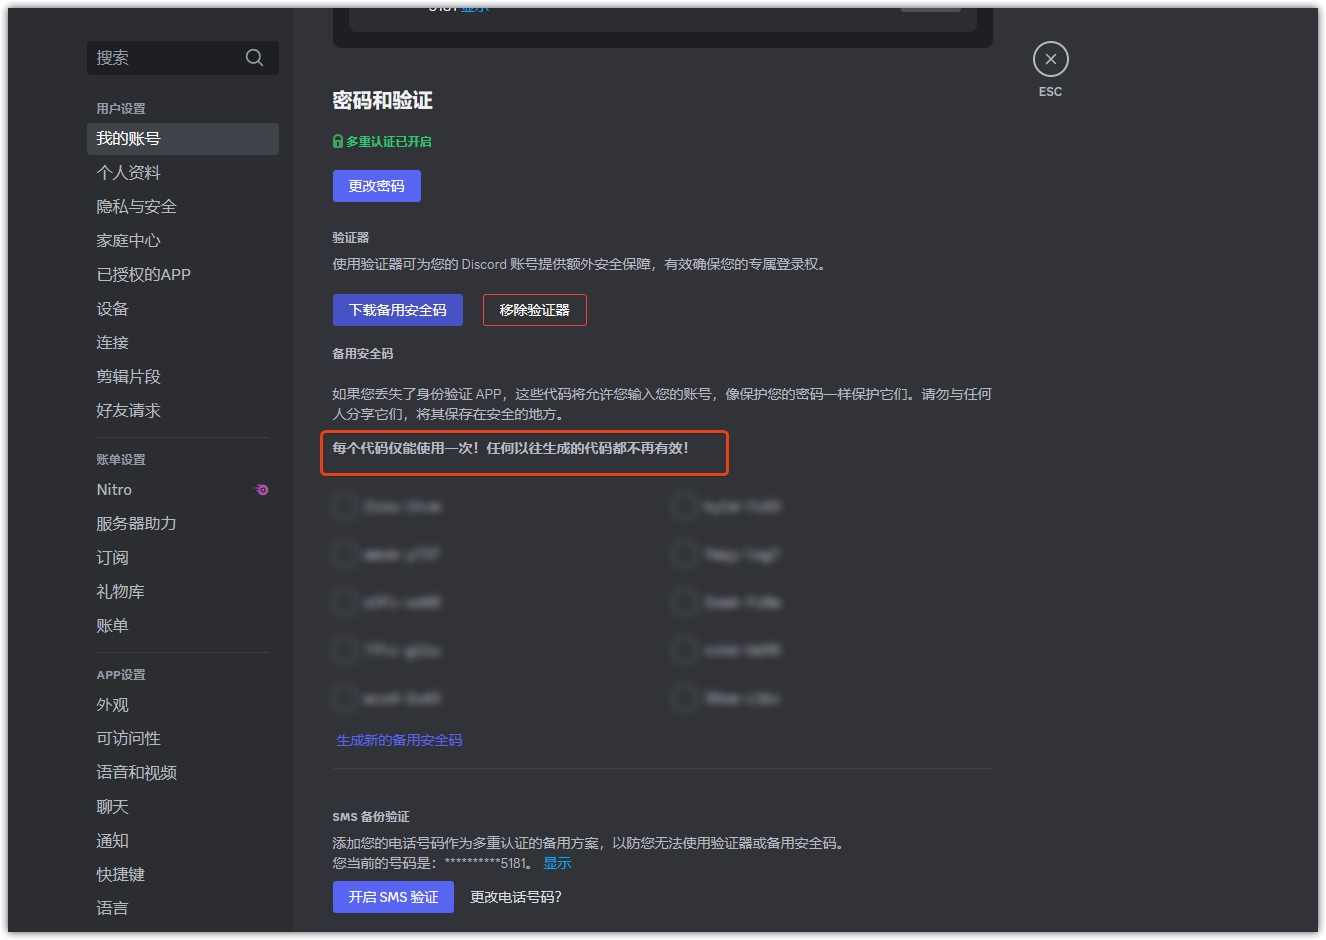Click 下载备用安全码 button
Screen dimensions: 1326x940
397,310
